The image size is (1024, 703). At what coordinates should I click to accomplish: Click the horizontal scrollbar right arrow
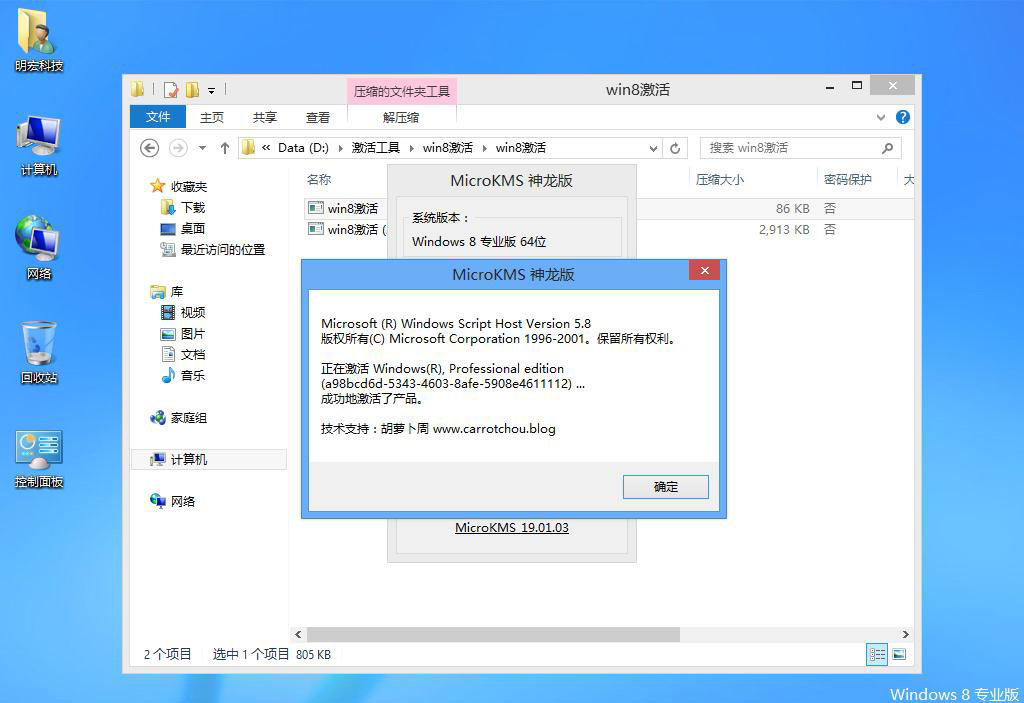click(x=905, y=634)
